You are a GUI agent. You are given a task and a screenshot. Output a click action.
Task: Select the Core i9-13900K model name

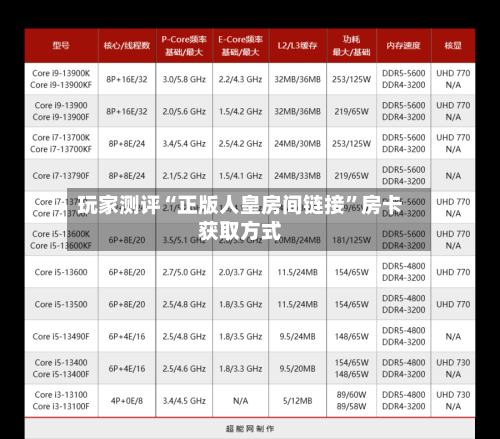point(61,73)
